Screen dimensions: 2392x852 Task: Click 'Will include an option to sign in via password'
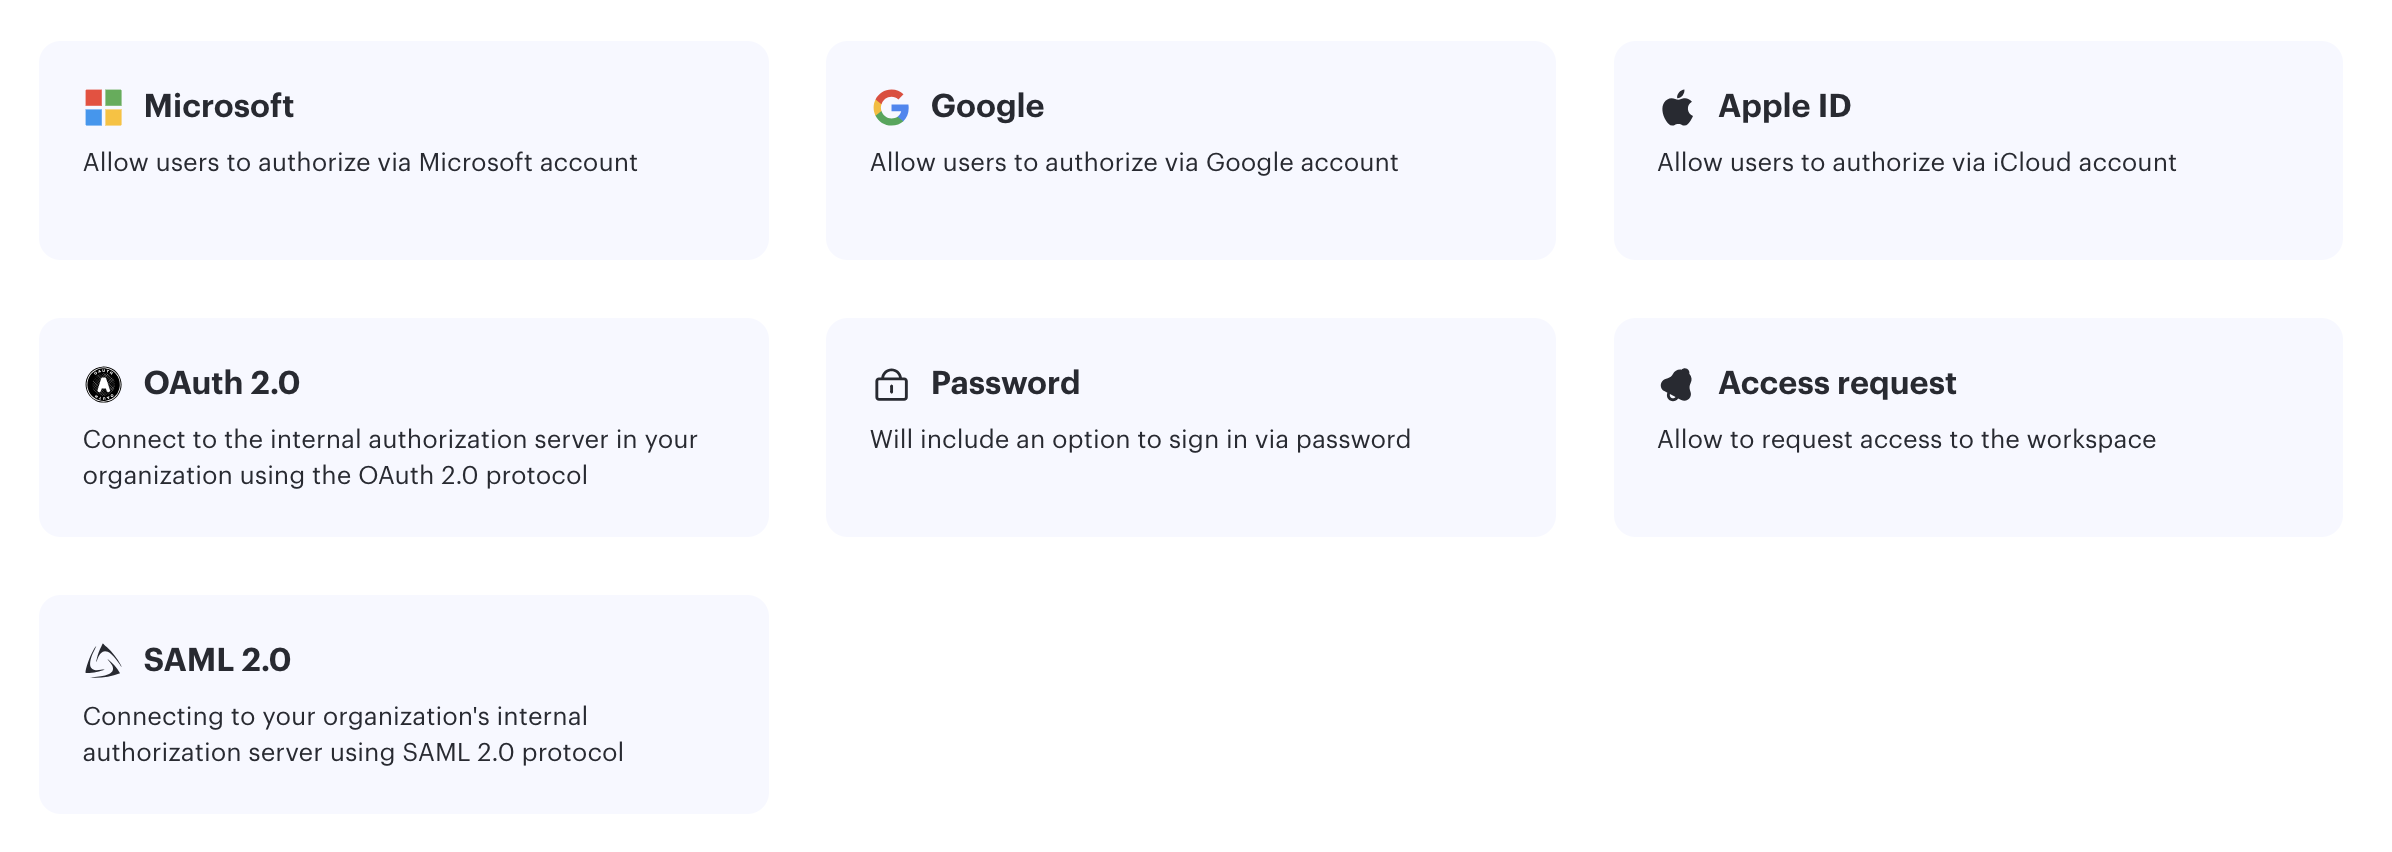tap(1140, 440)
